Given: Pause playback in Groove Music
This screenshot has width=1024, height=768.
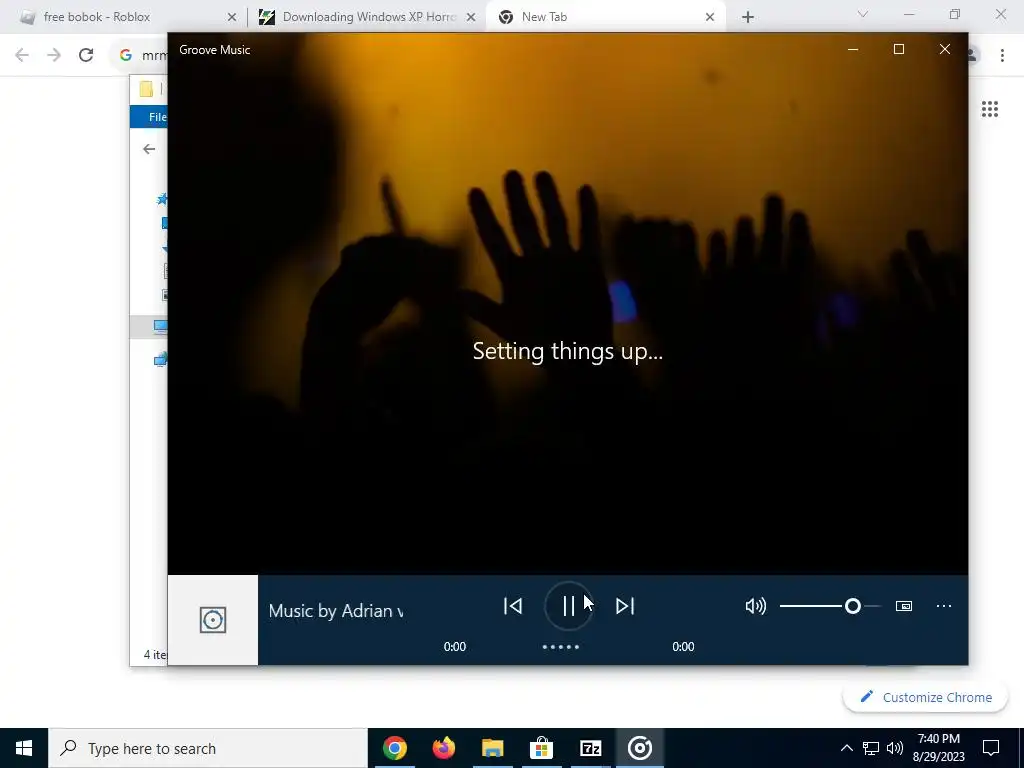Looking at the screenshot, I should (x=568, y=606).
